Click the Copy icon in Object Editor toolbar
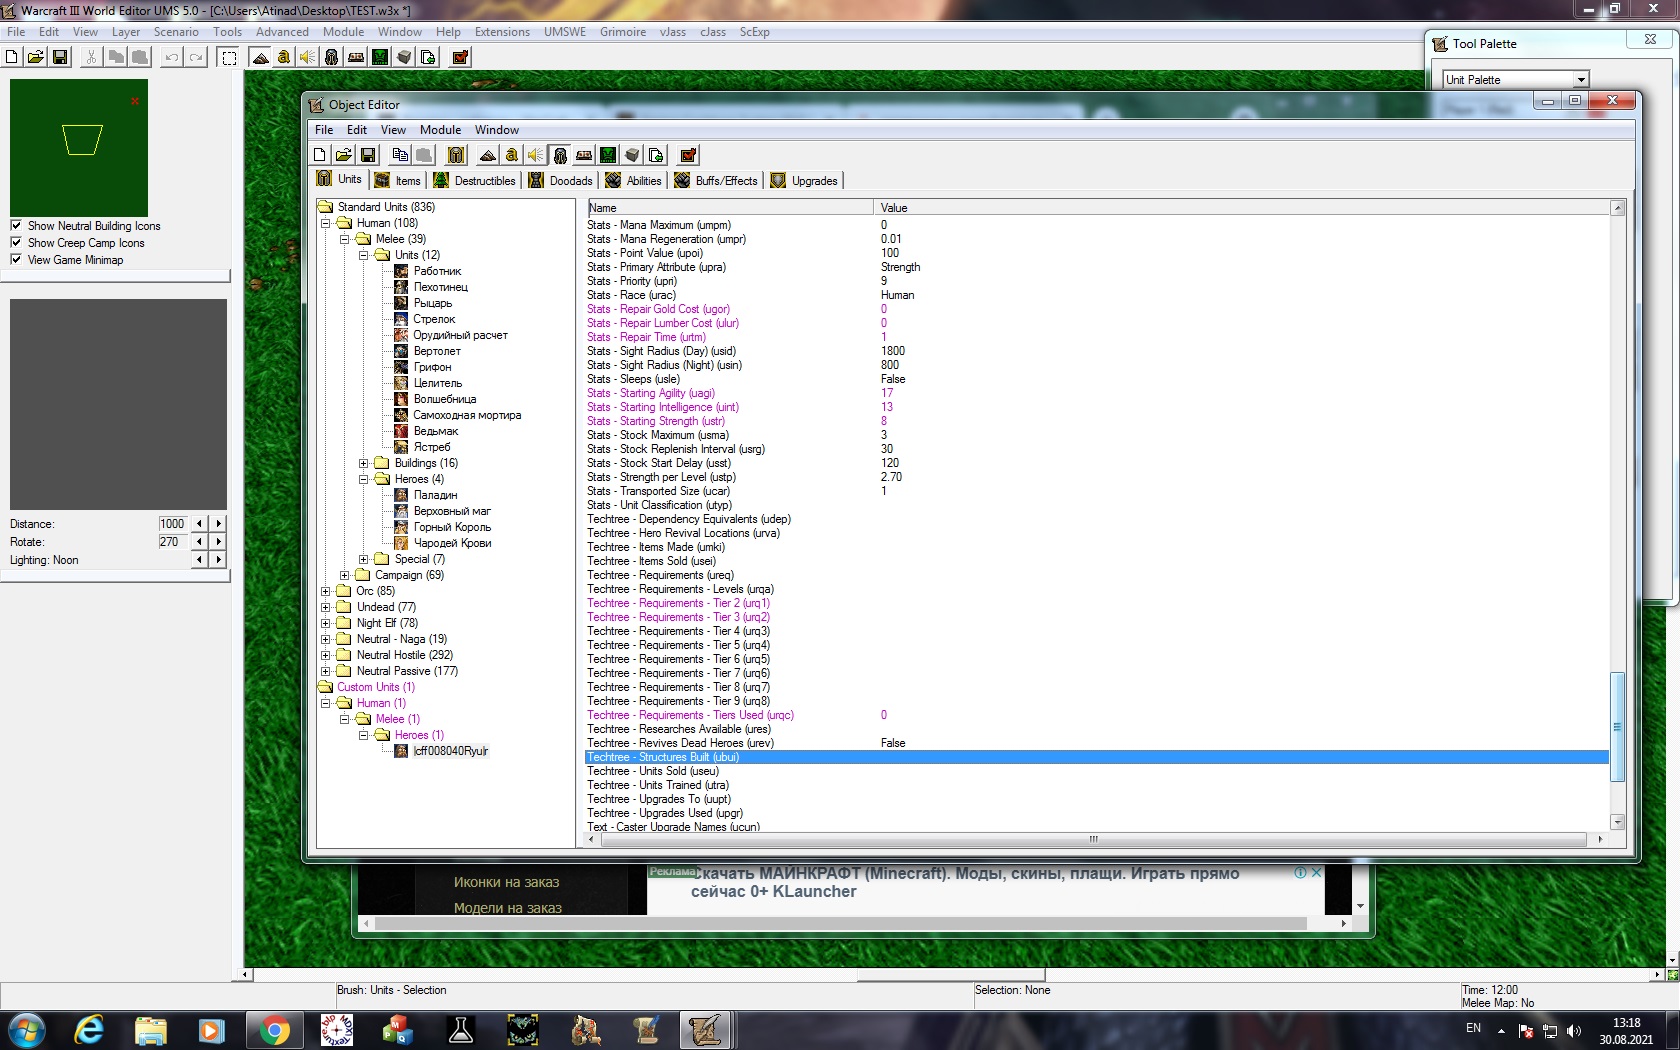The height and width of the screenshot is (1050, 1680). (x=400, y=155)
